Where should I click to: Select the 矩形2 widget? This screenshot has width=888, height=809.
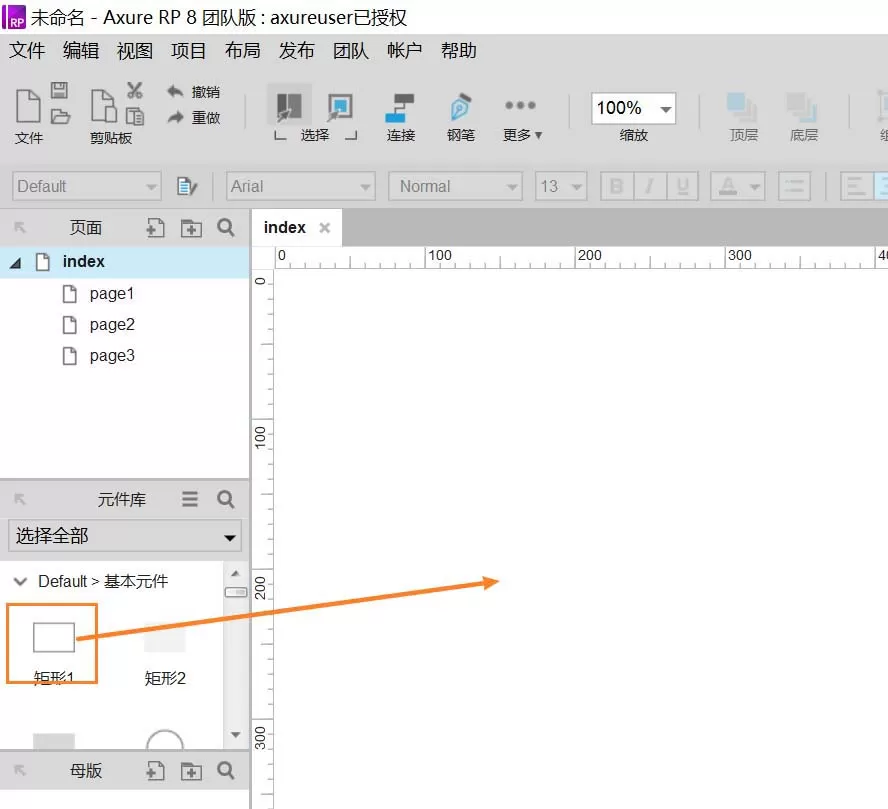coord(165,653)
